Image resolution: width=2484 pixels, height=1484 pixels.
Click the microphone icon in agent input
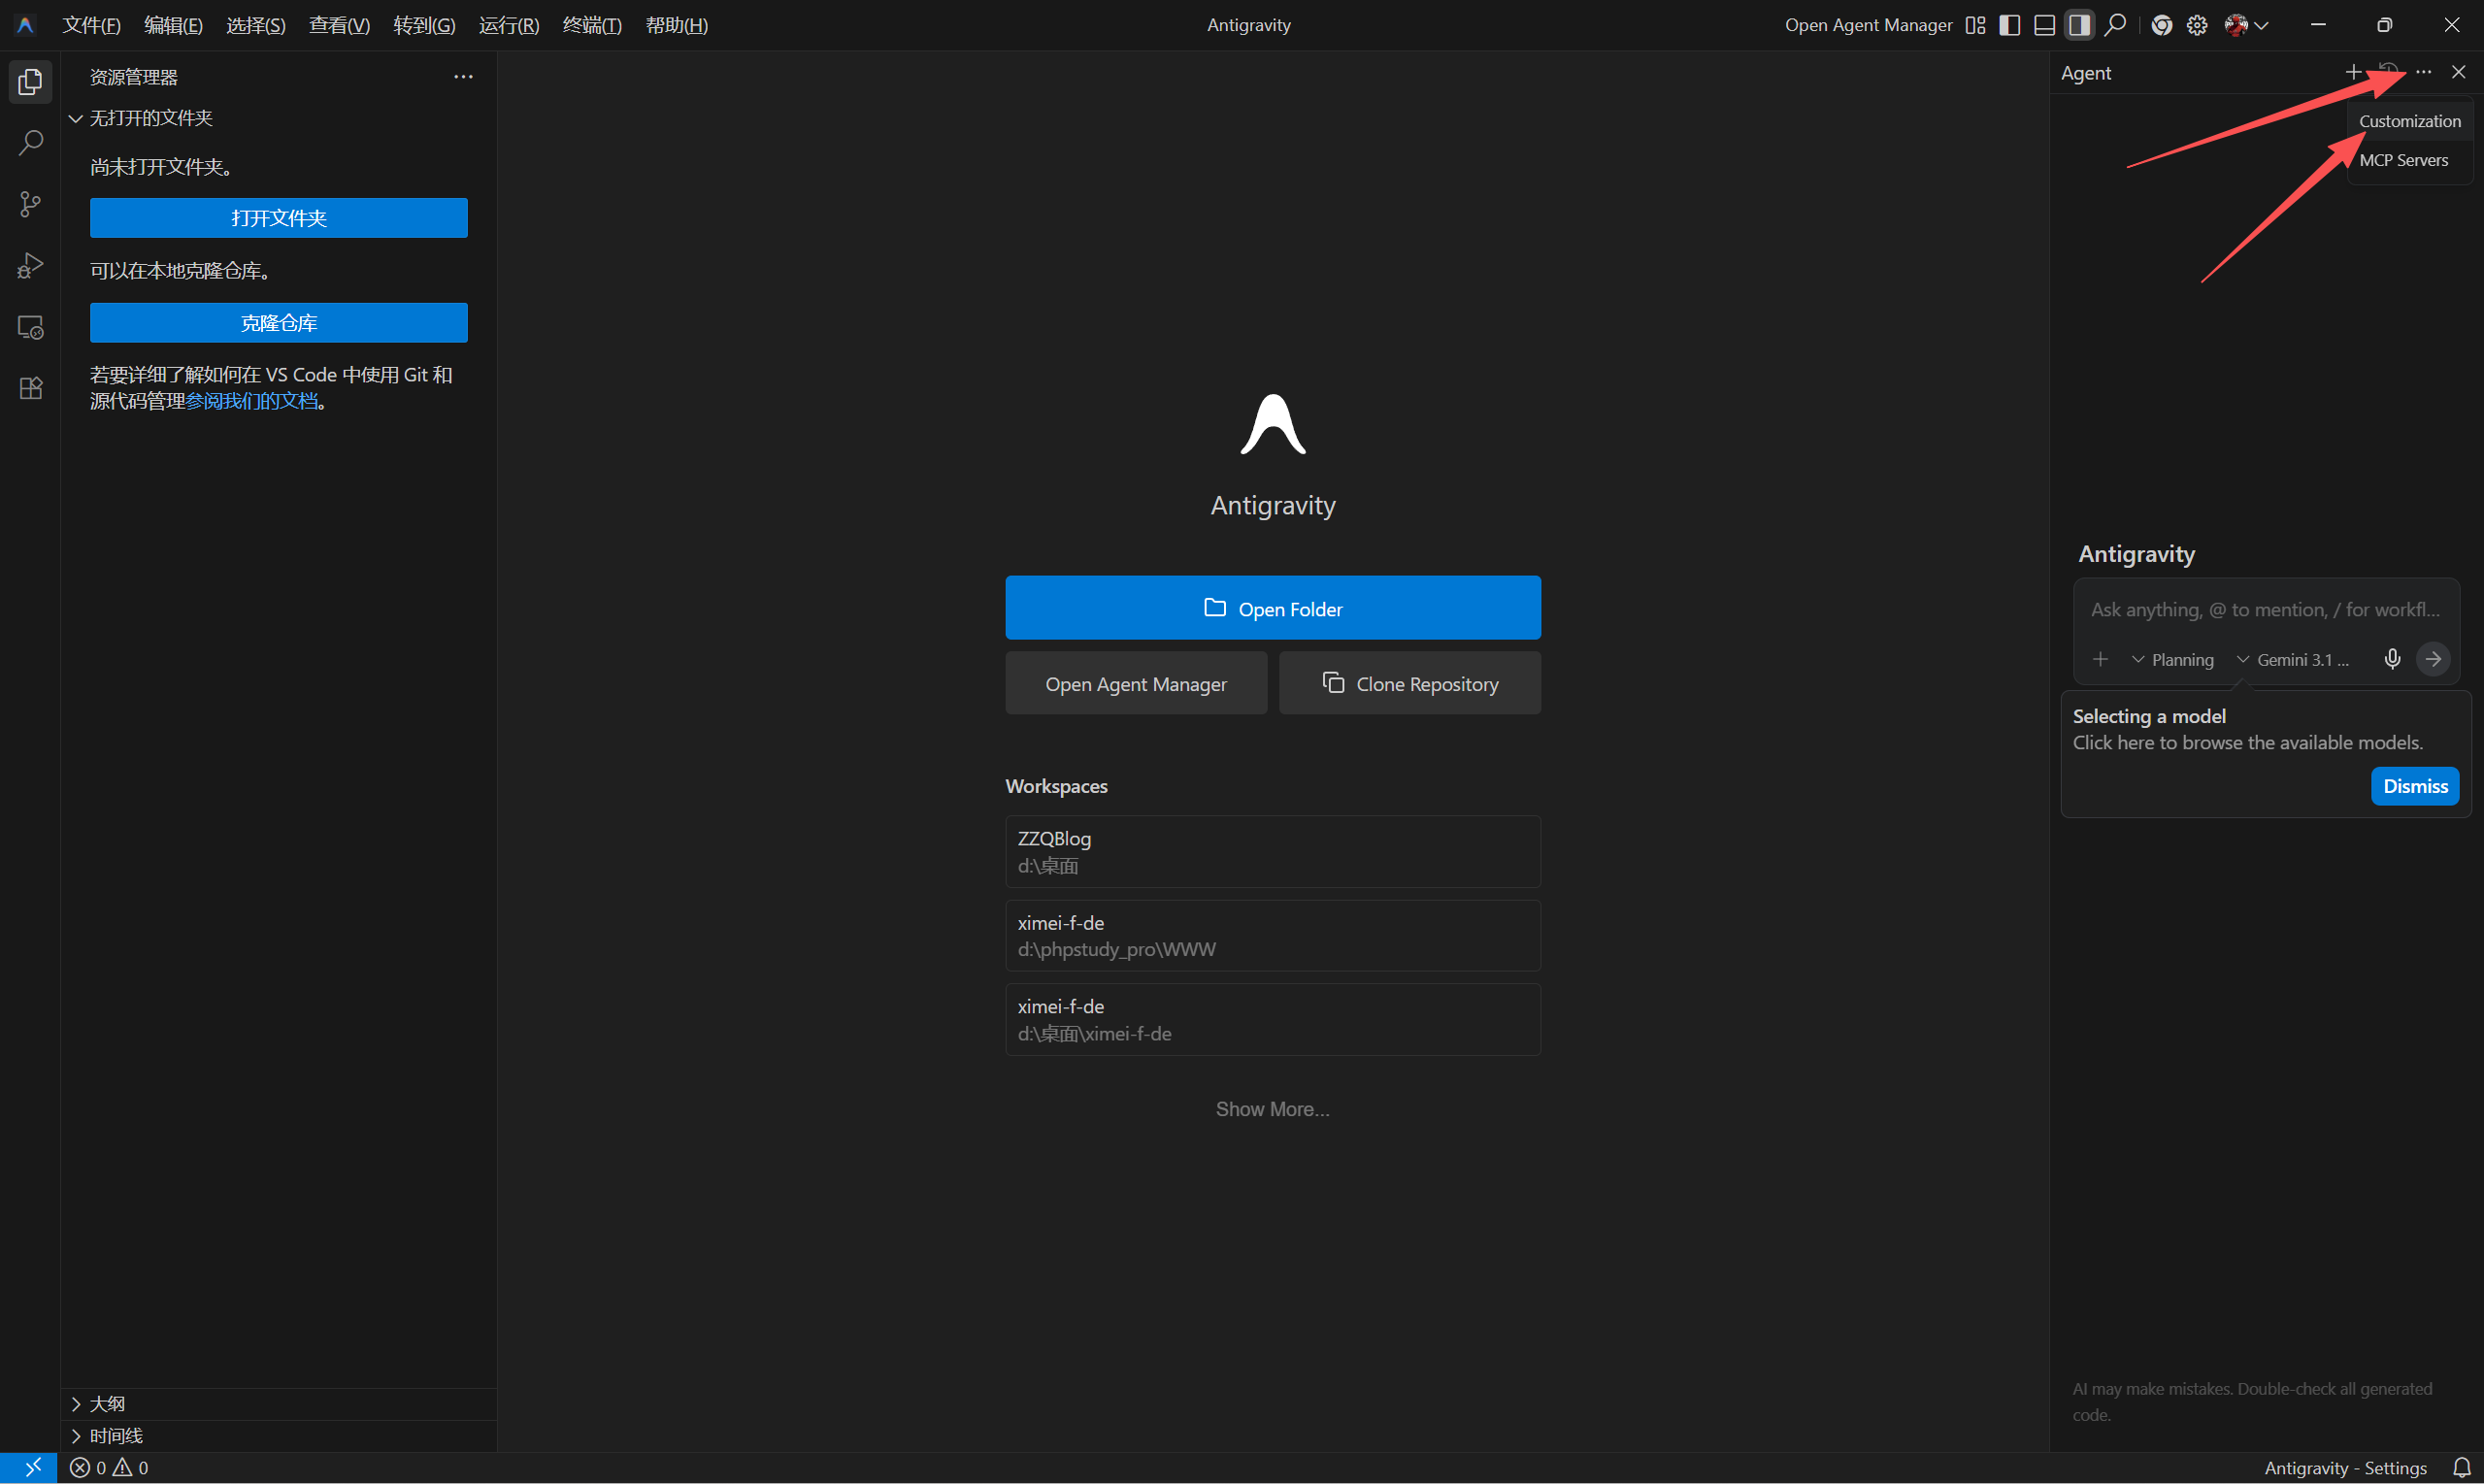click(2391, 659)
